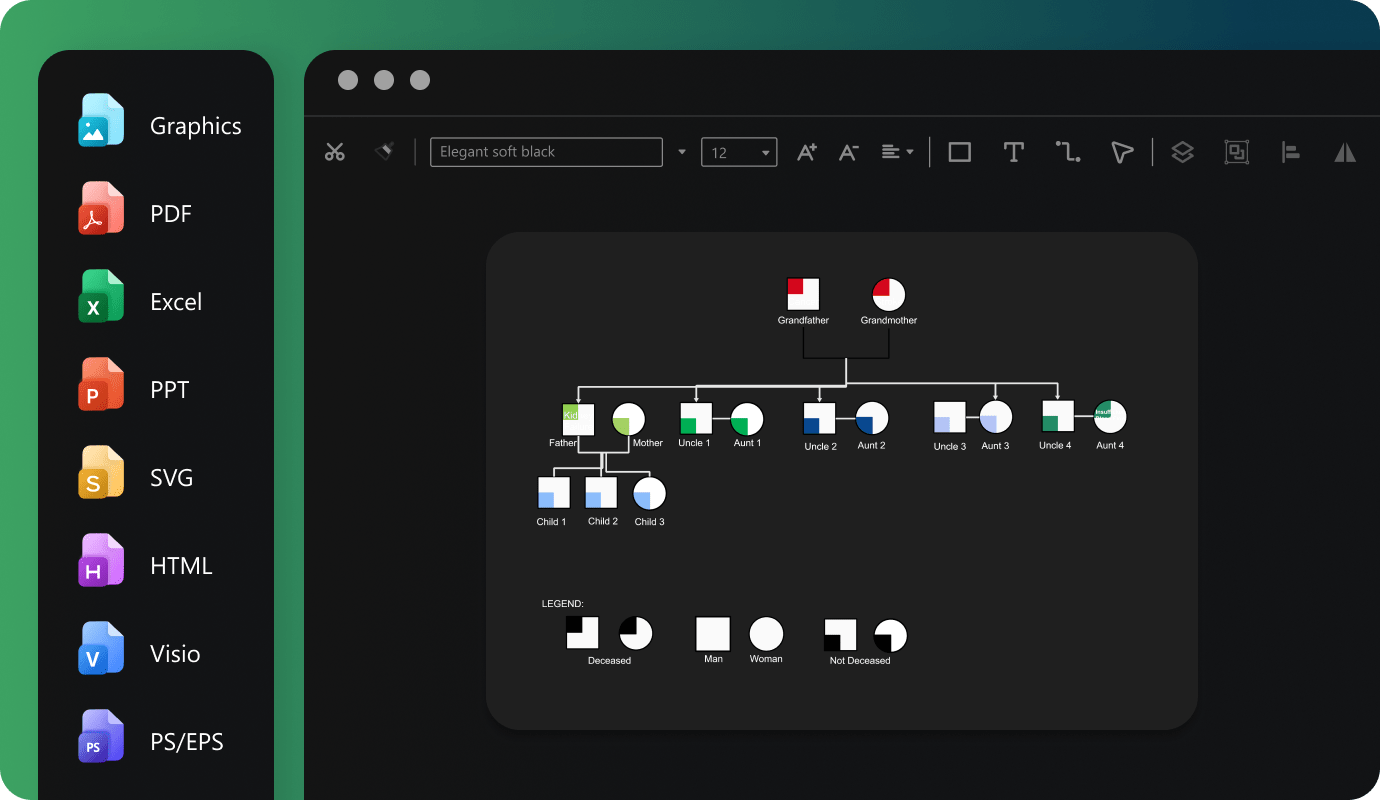Screen dimensions: 1380x800
Task: Select the Uncle 2 square symbol
Action: coord(820,418)
